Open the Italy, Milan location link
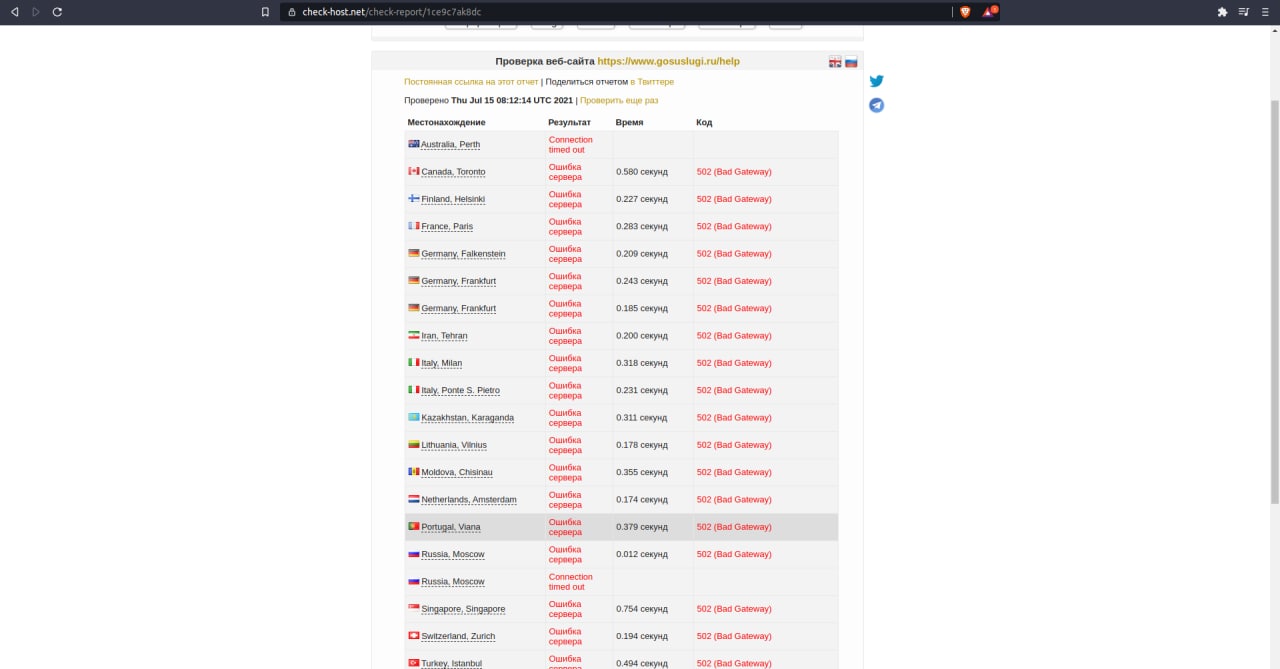 (441, 363)
